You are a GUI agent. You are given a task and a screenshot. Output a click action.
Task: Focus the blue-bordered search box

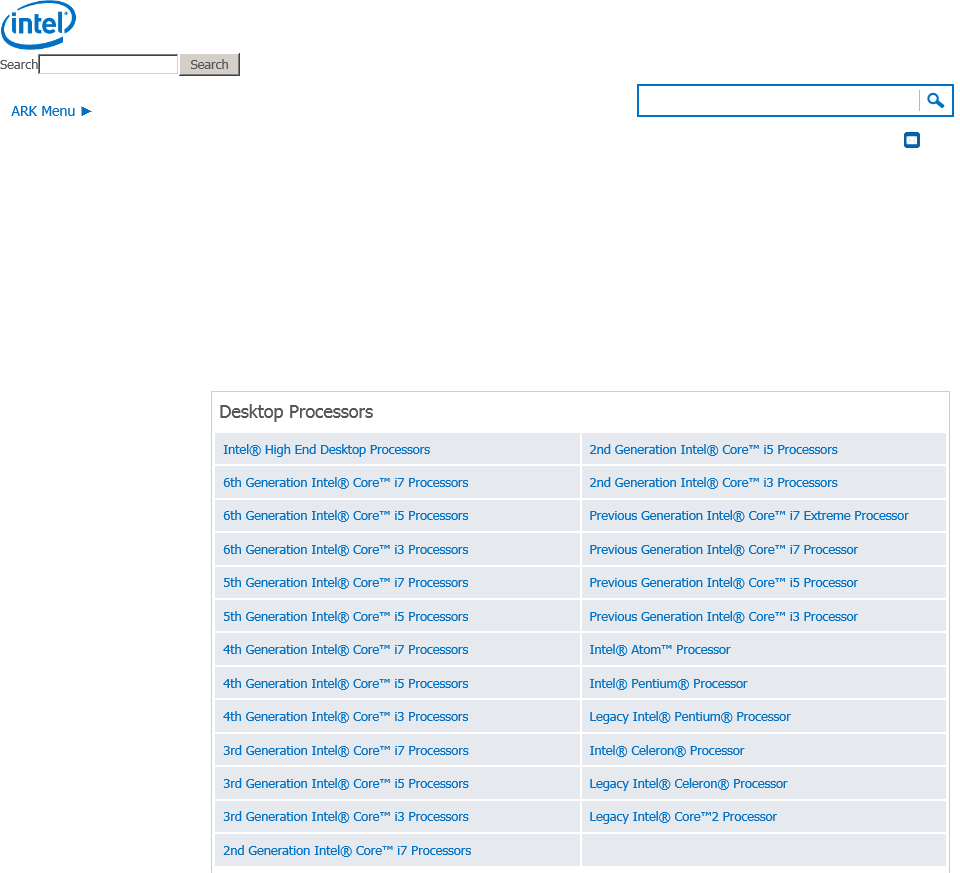[778, 100]
